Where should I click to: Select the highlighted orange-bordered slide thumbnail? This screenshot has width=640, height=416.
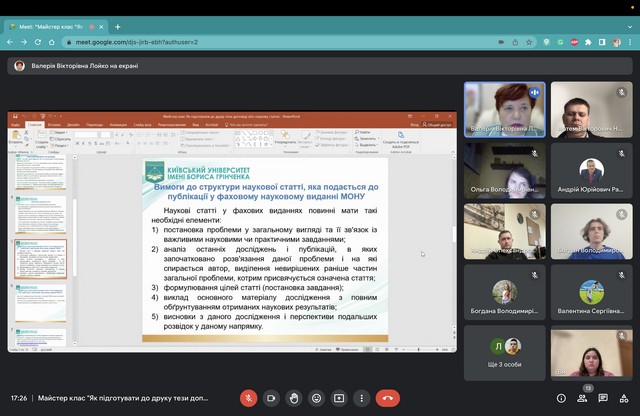pyautogui.click(x=40, y=259)
